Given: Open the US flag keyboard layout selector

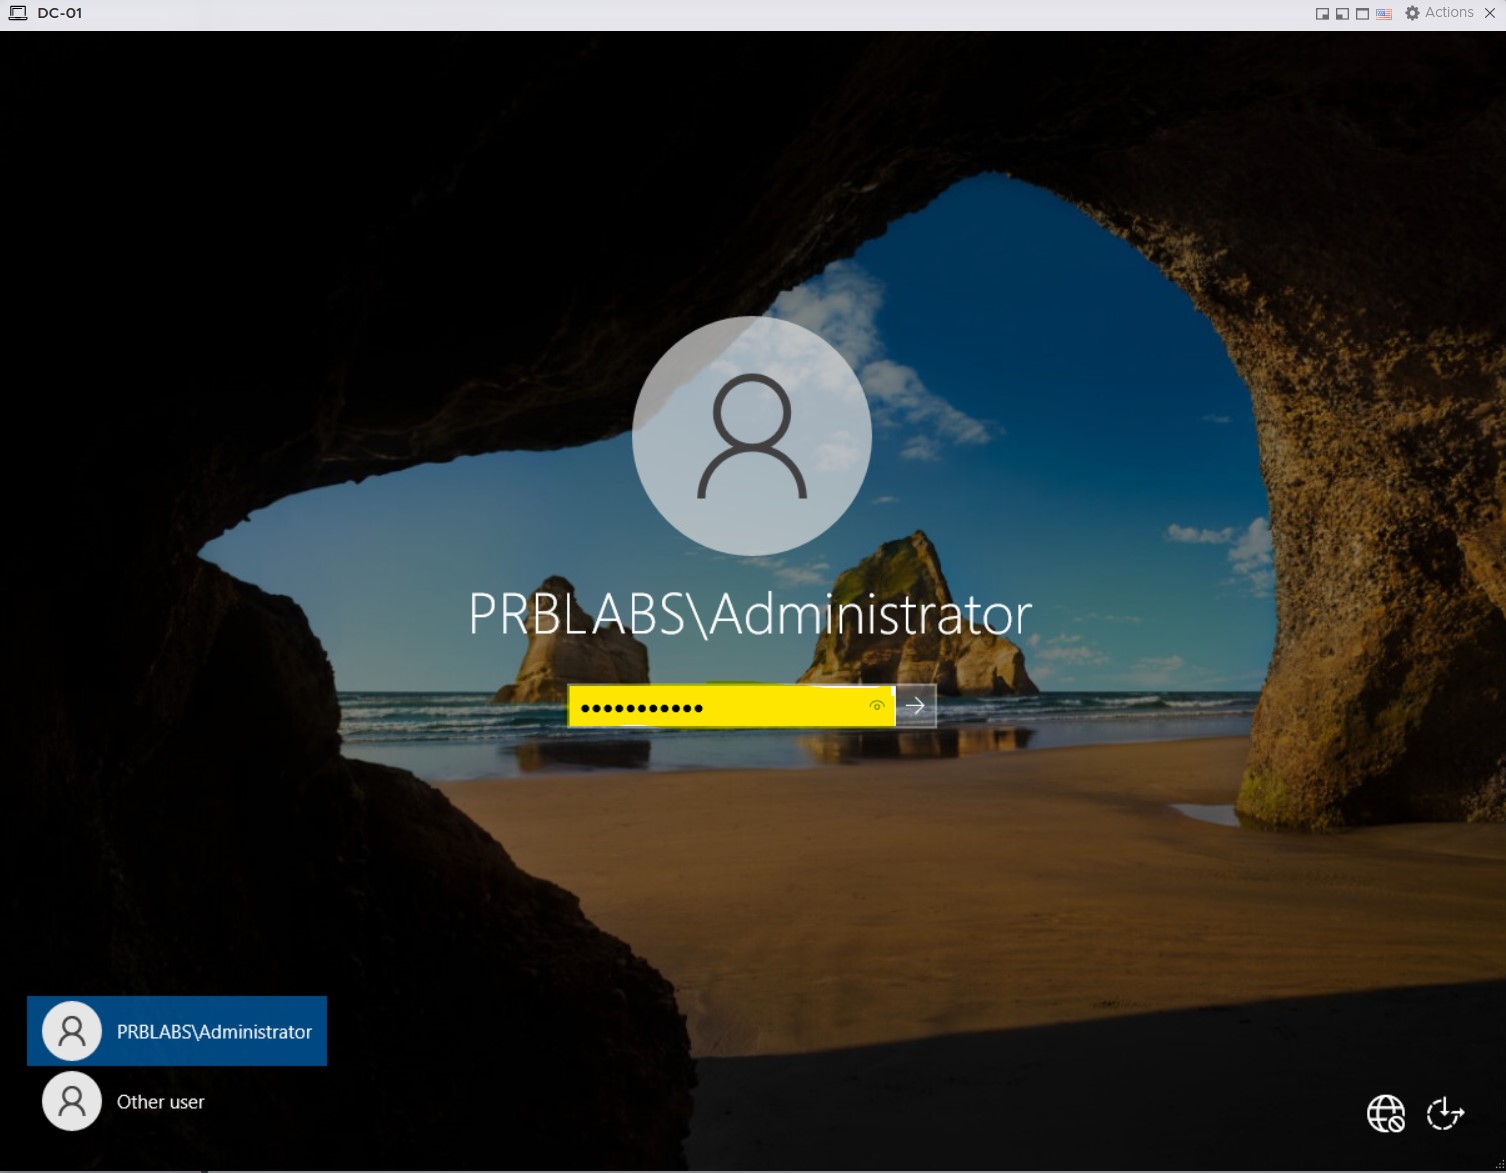Looking at the screenshot, I should (x=1384, y=14).
